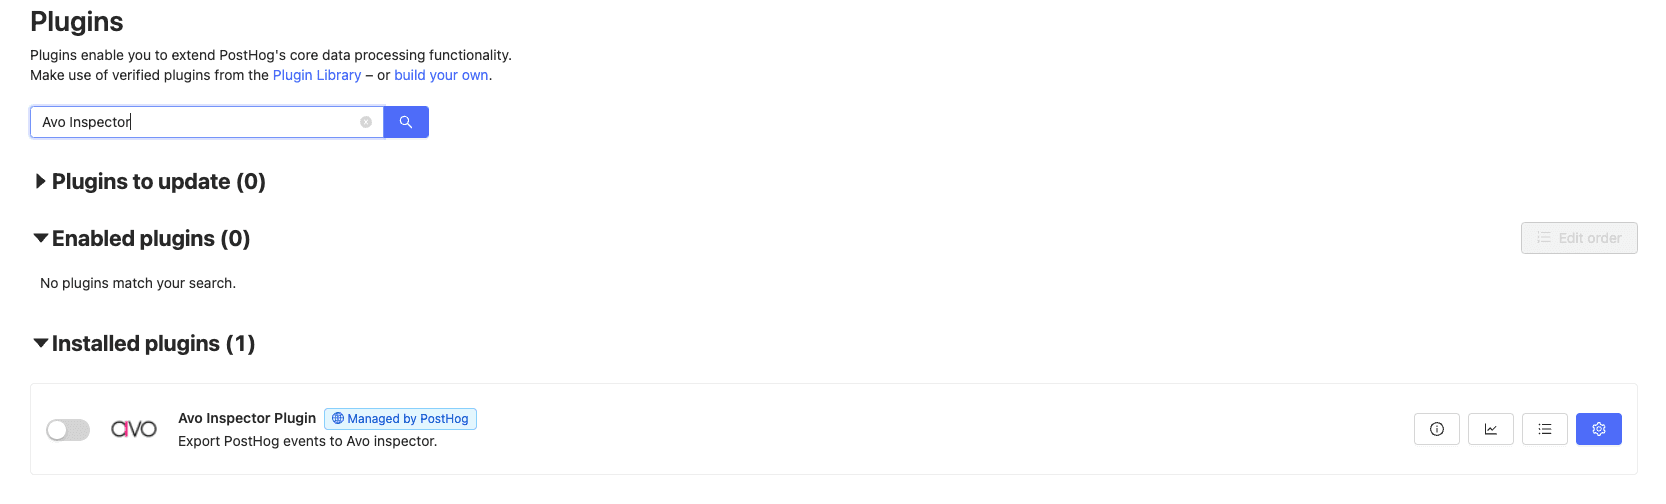View Avo Inspector plugin metrics chart
The height and width of the screenshot is (504, 1666).
1491,429
